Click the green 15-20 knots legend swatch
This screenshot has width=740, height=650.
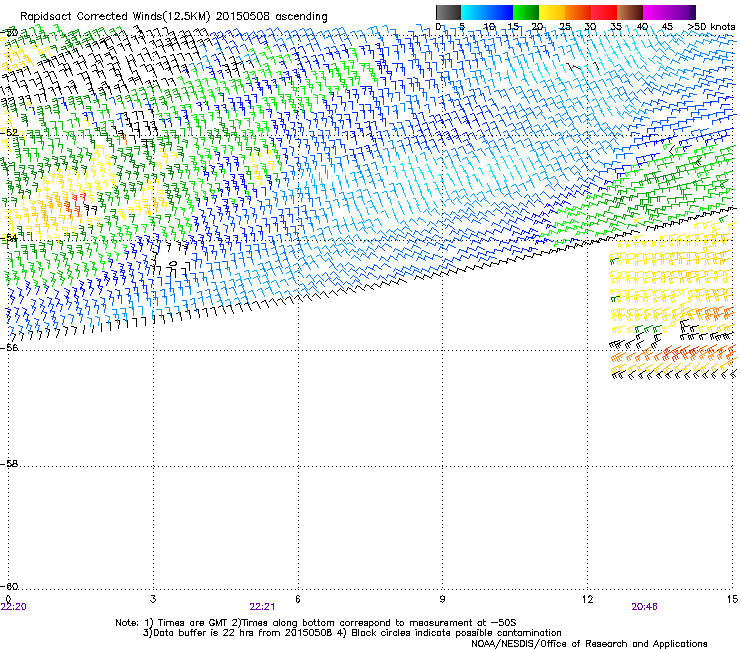click(x=526, y=12)
